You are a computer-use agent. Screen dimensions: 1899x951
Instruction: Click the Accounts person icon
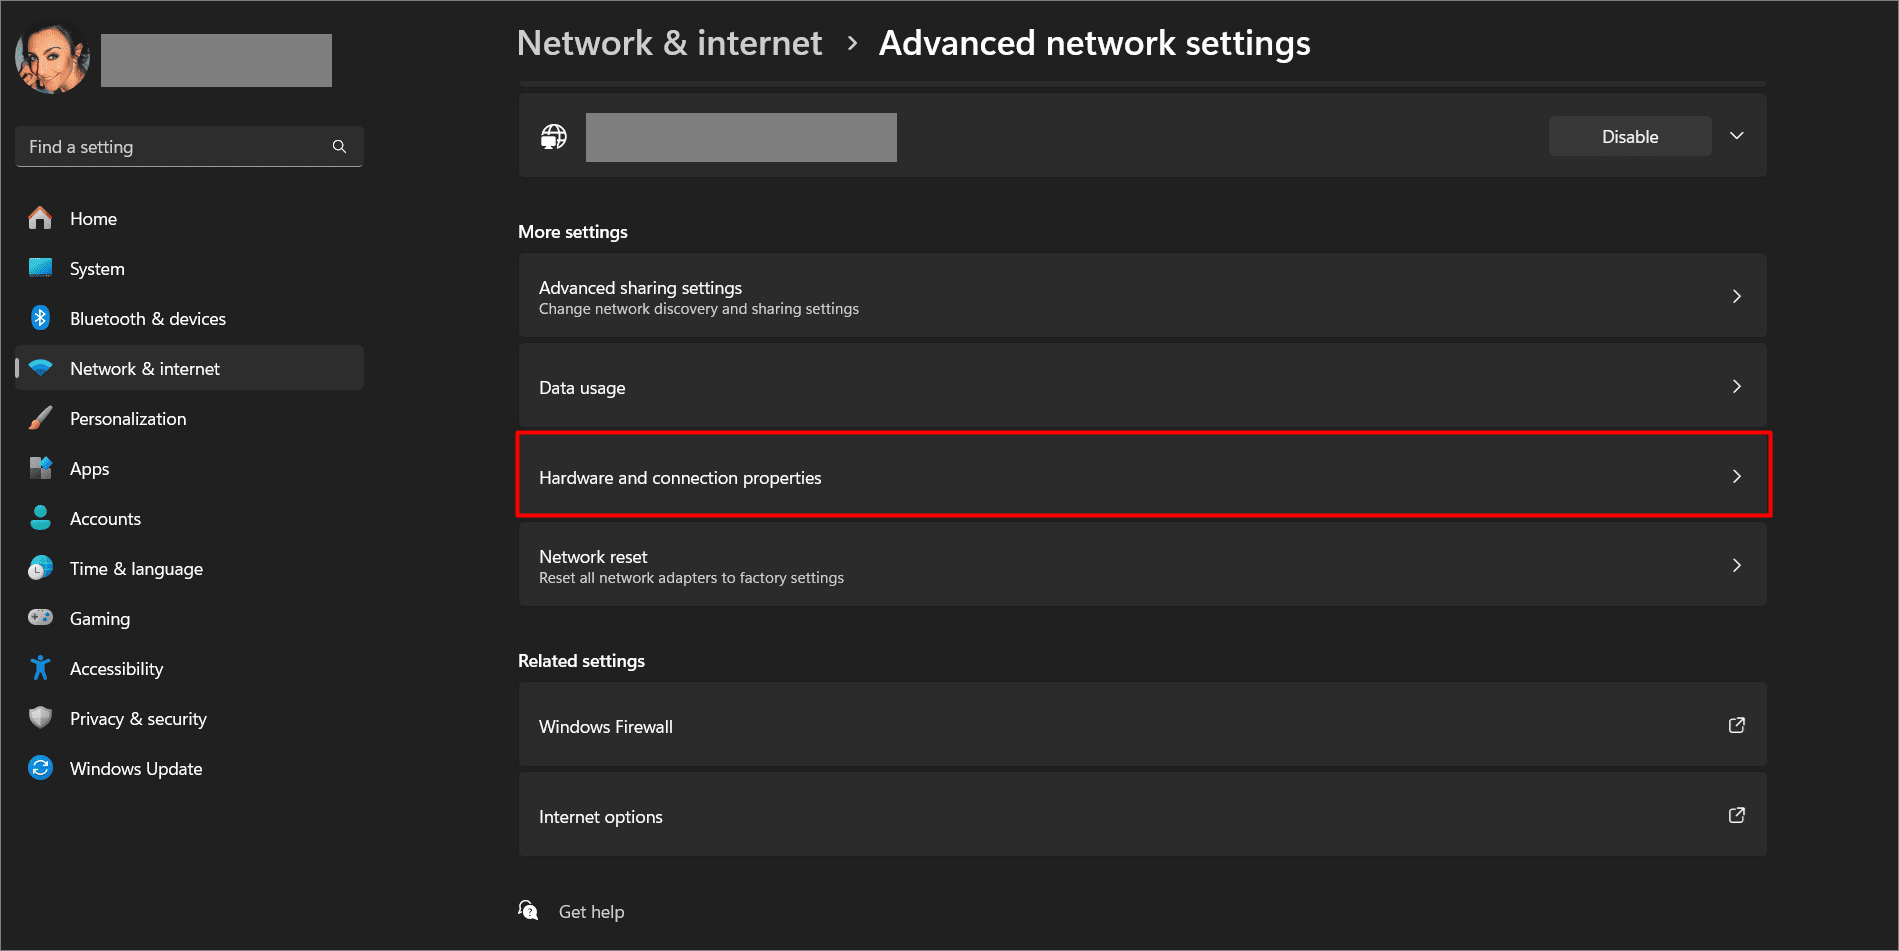(40, 518)
